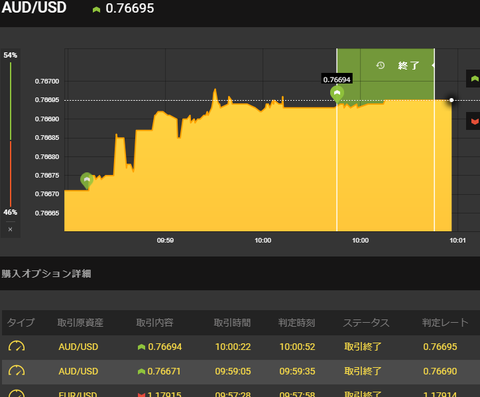Click the 判定レート column header
The image size is (480, 397).
point(445,322)
